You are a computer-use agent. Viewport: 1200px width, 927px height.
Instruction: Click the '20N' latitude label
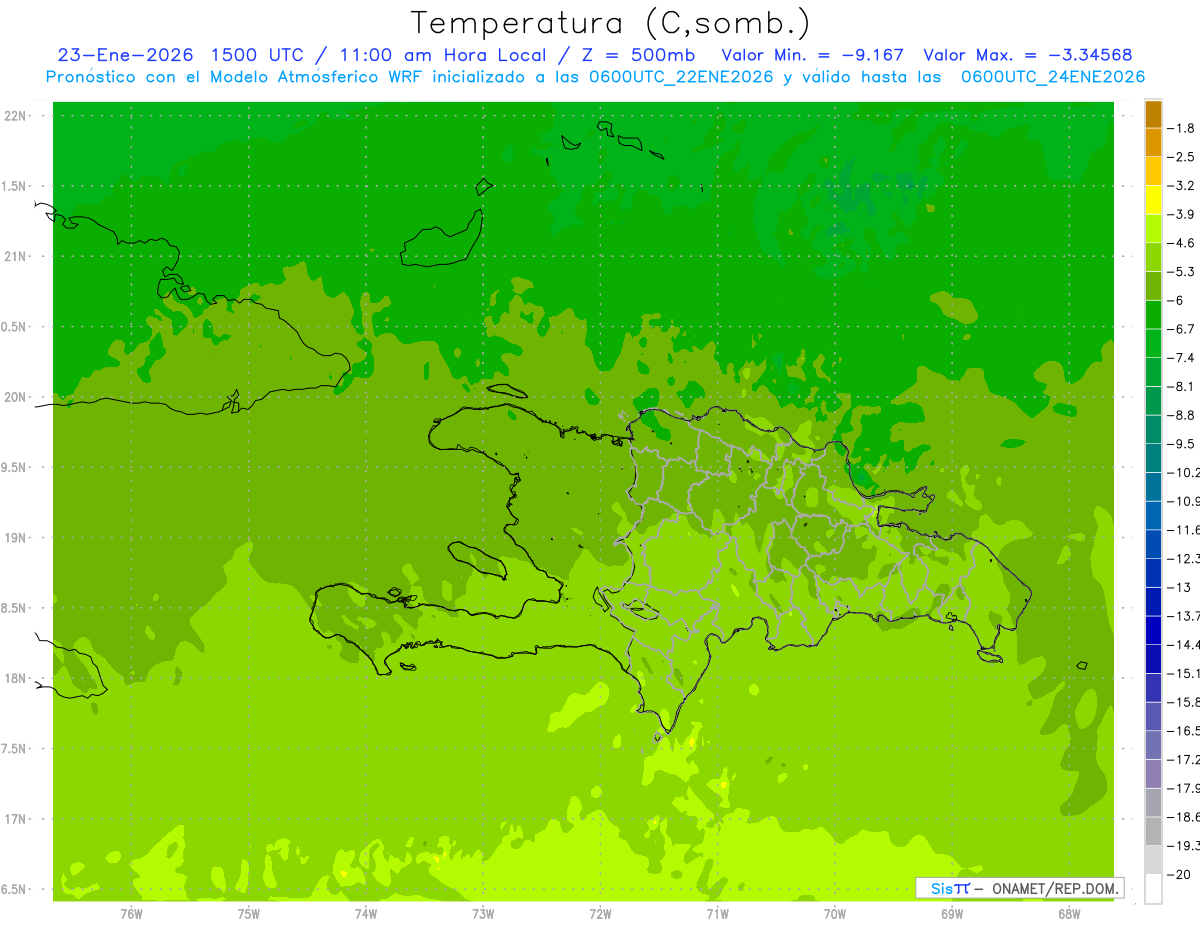point(15,397)
